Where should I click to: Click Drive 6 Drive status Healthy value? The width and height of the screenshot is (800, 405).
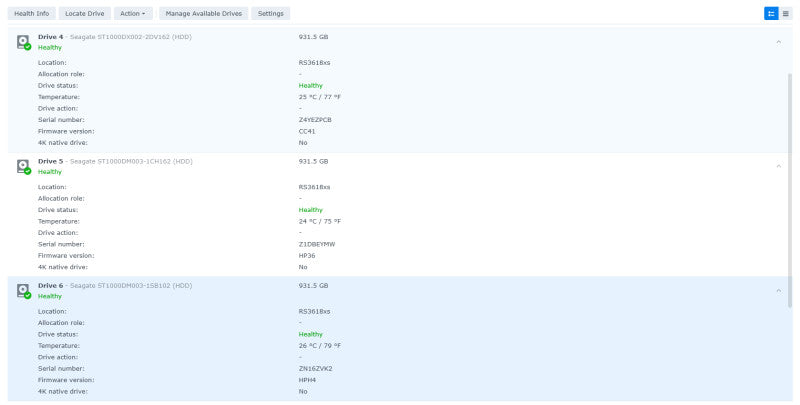tap(311, 335)
